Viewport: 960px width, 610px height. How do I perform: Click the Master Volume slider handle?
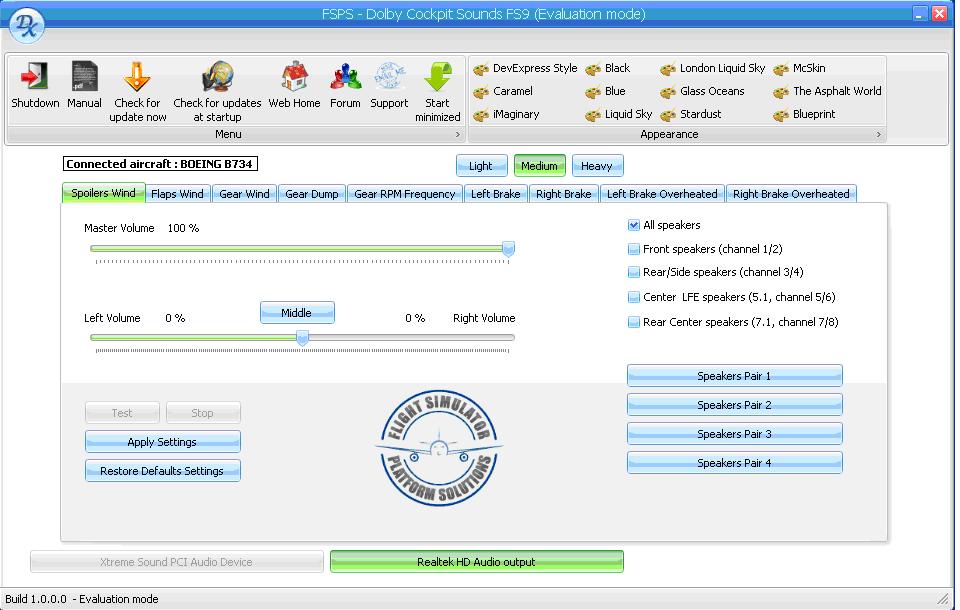pyautogui.click(x=508, y=249)
